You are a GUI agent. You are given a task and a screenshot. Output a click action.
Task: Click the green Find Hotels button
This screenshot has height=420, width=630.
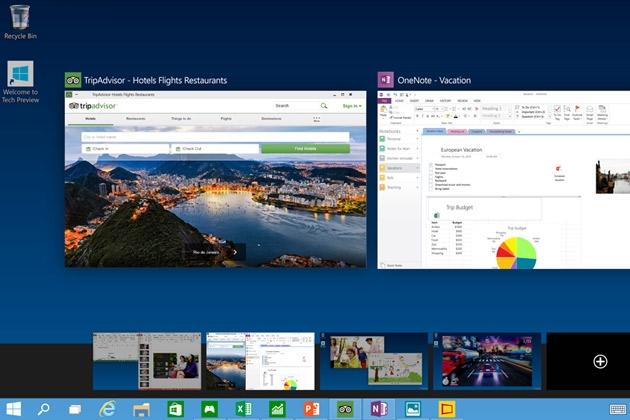click(305, 149)
